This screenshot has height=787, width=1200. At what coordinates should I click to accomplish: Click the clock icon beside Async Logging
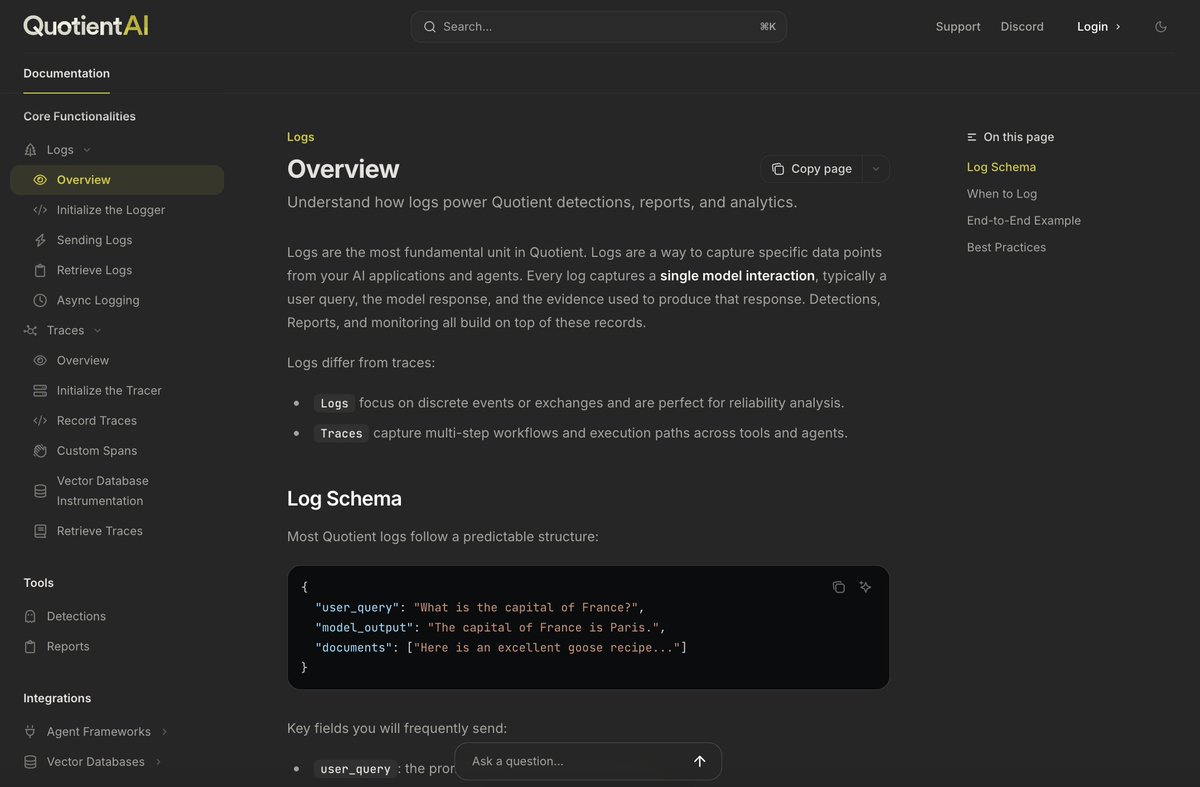pos(40,300)
